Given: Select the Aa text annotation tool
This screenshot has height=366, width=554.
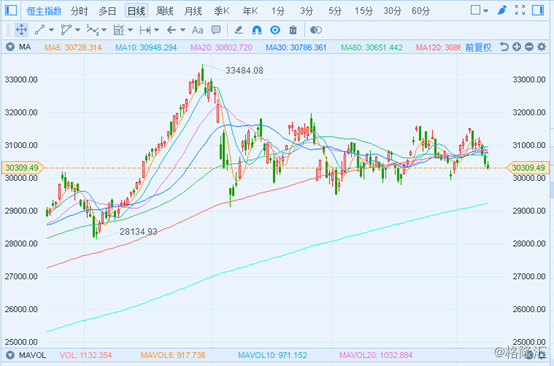Looking at the screenshot, I should [x=198, y=30].
